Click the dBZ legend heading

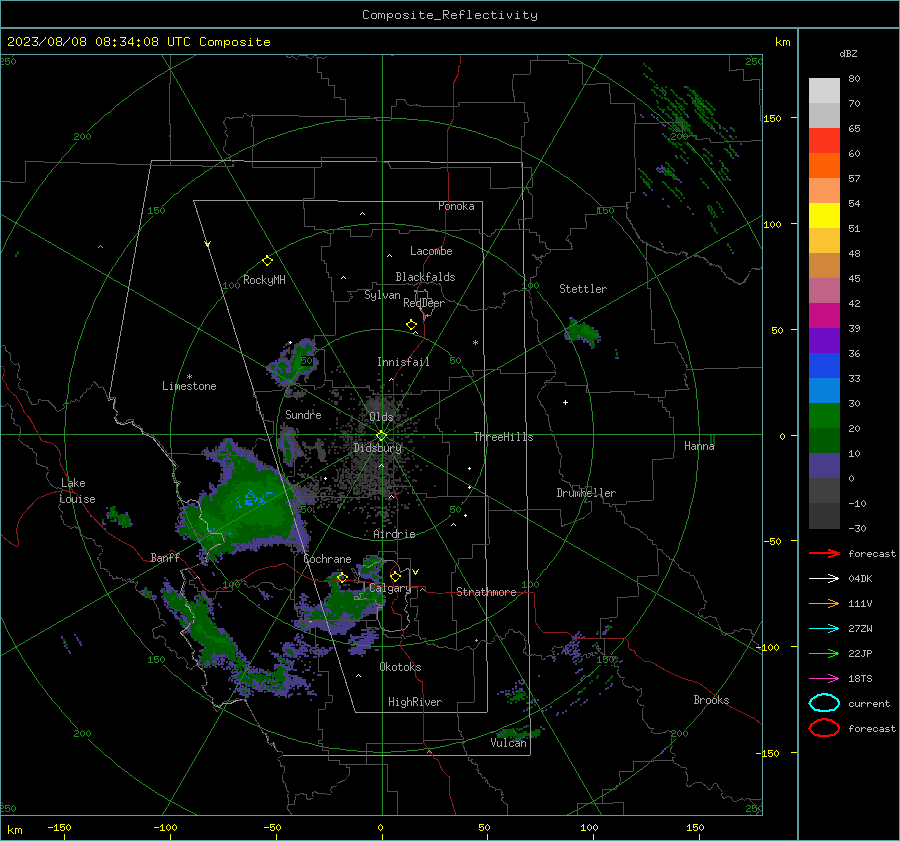(848, 53)
